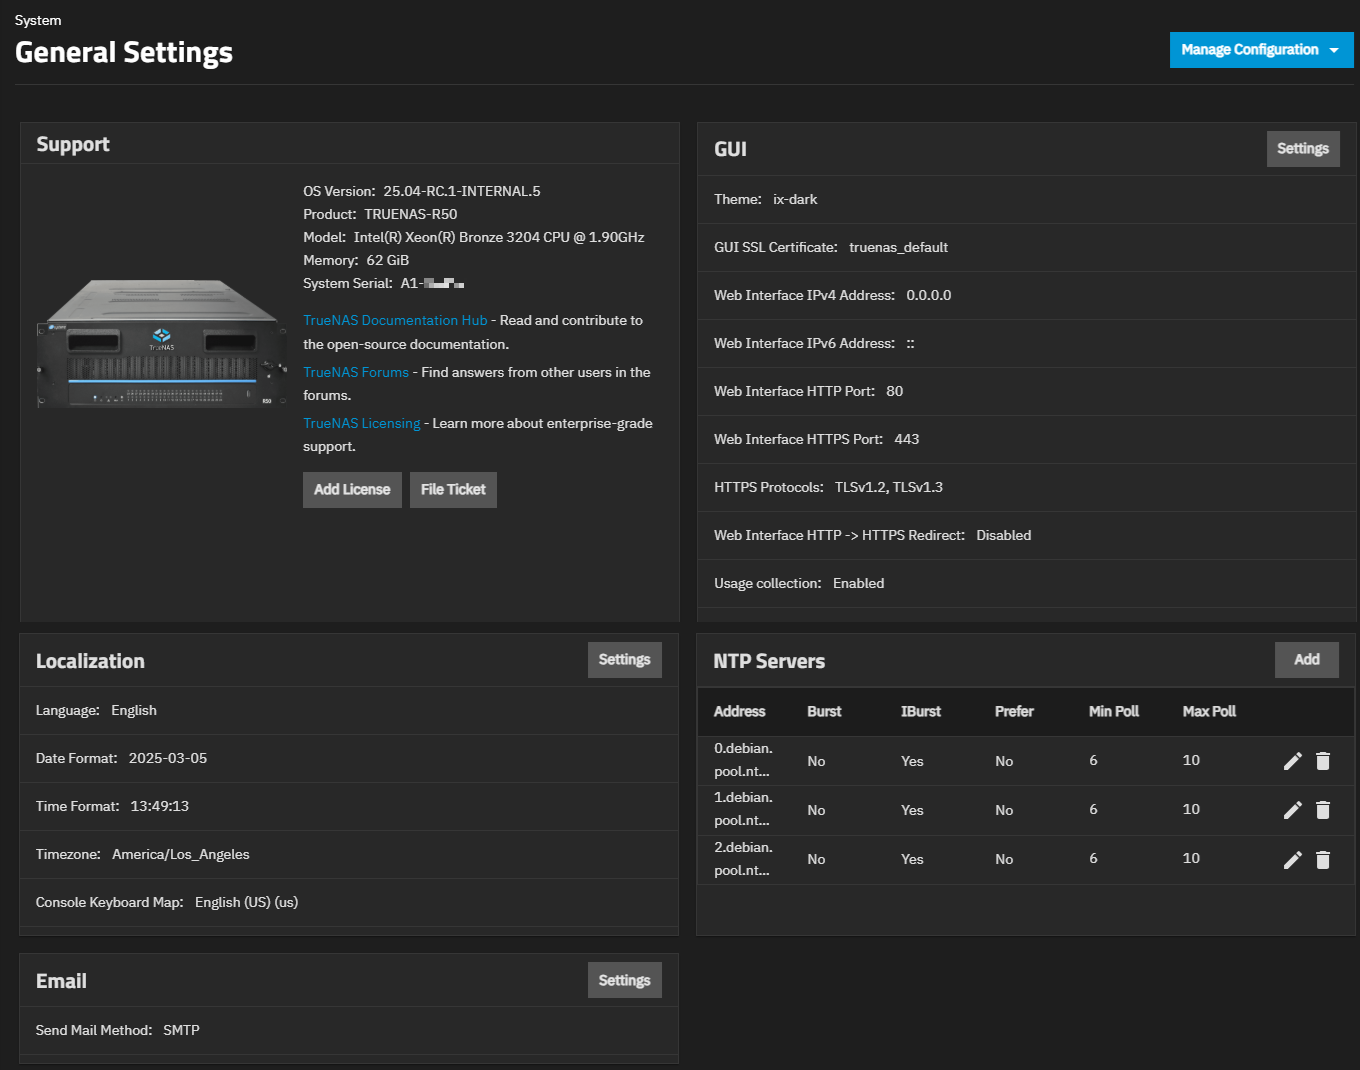The width and height of the screenshot is (1360, 1070).
Task: Click the System breadcrumb label
Action: (38, 20)
